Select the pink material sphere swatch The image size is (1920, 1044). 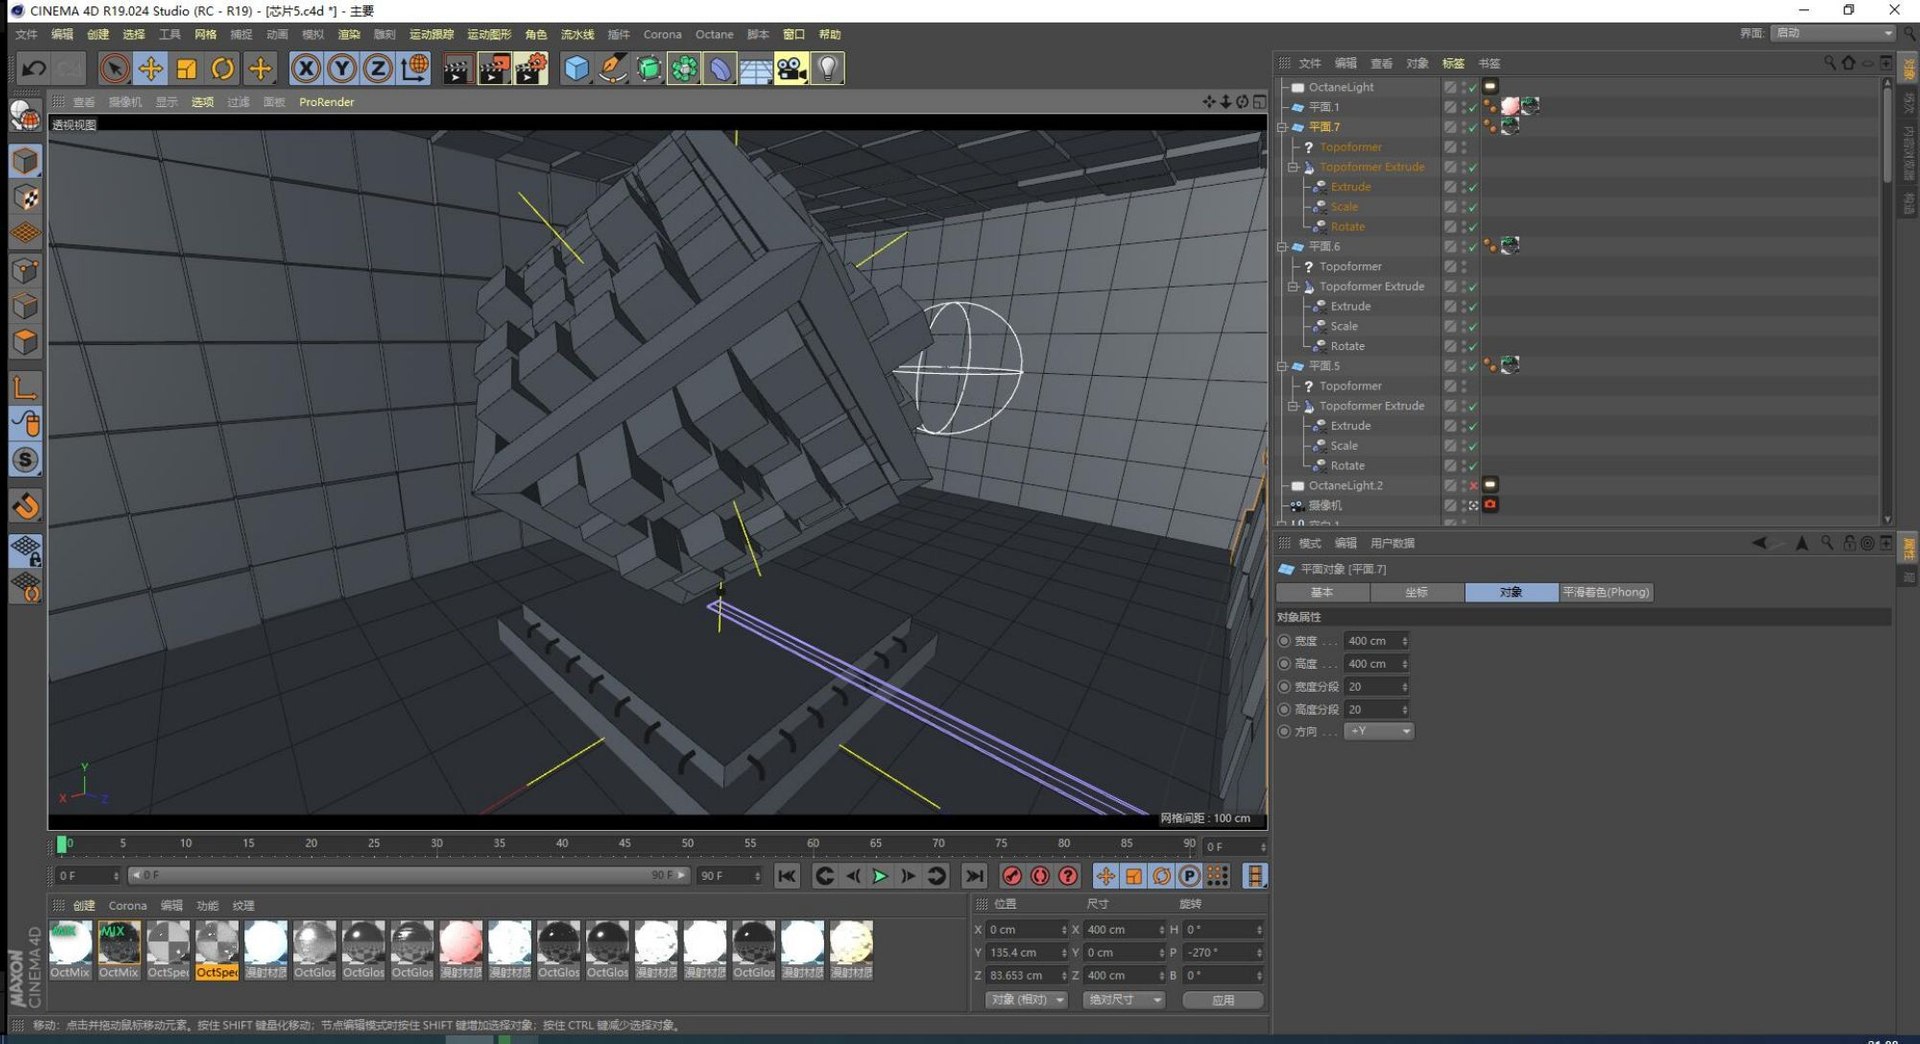461,943
